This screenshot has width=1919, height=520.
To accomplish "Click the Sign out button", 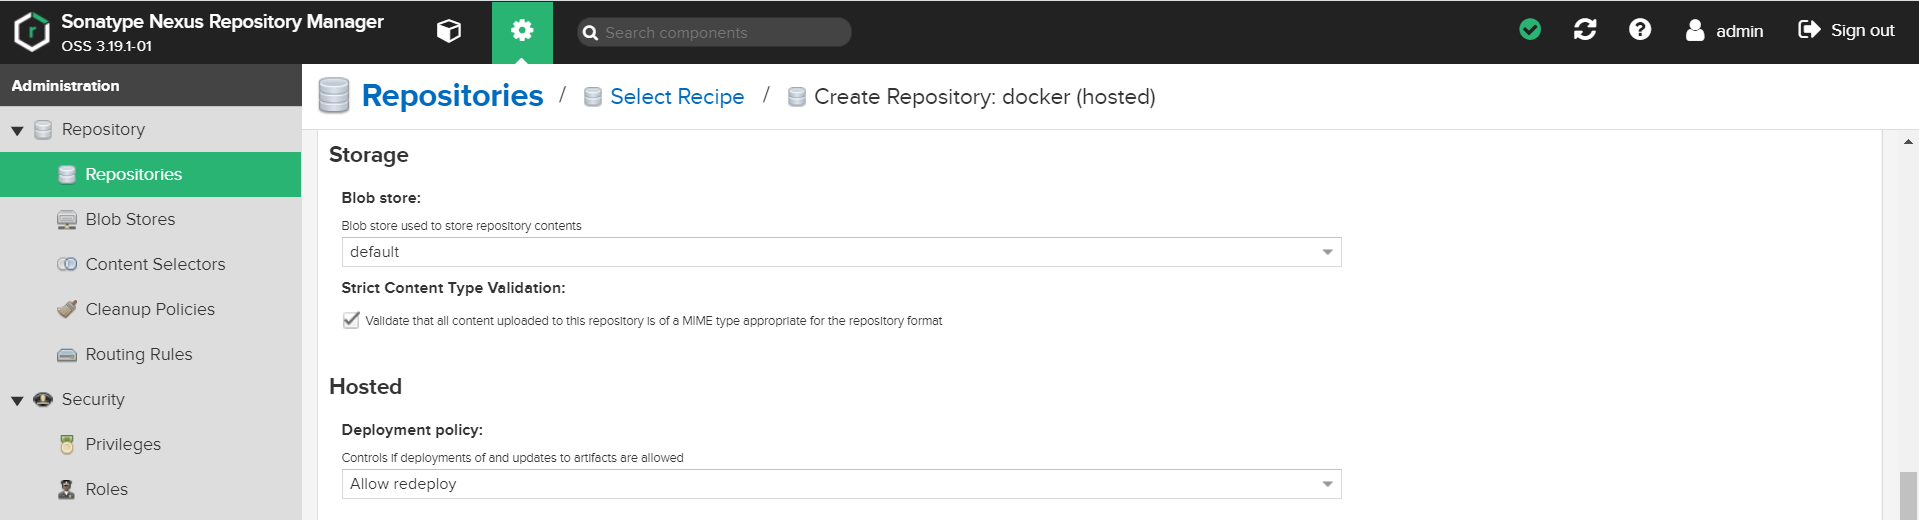I will (1847, 31).
